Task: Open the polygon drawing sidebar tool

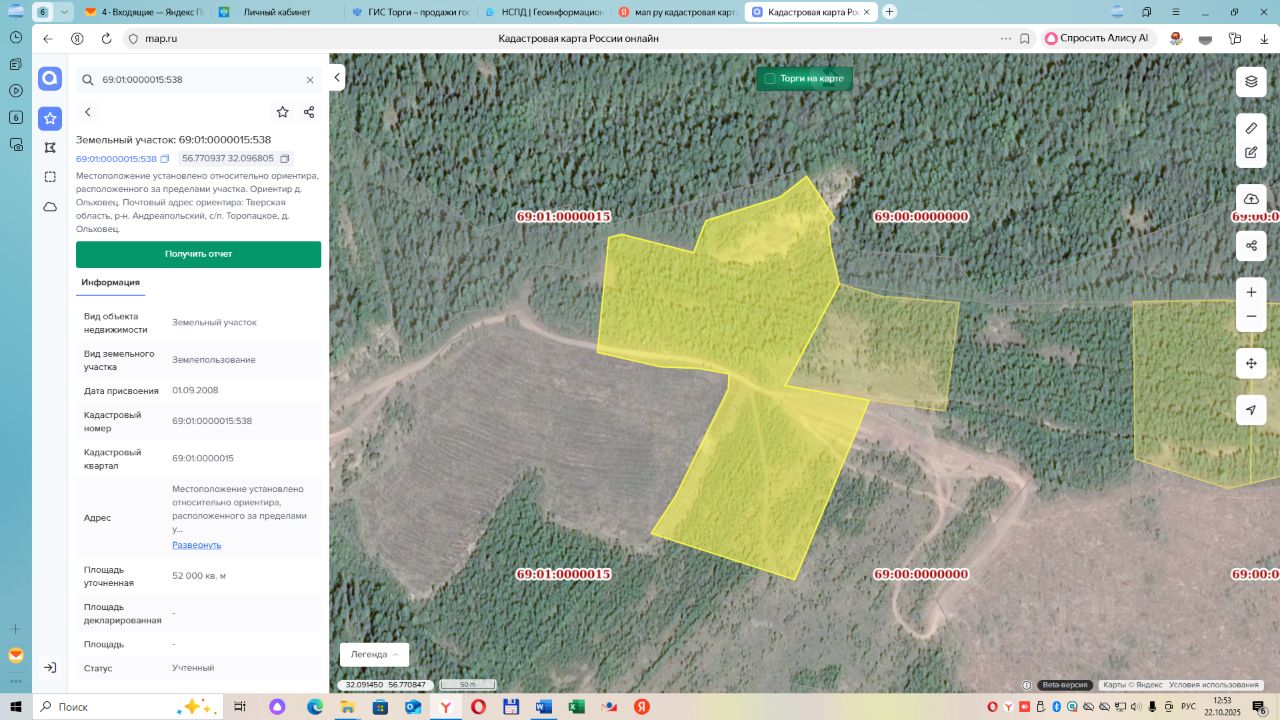Action: 50,147
